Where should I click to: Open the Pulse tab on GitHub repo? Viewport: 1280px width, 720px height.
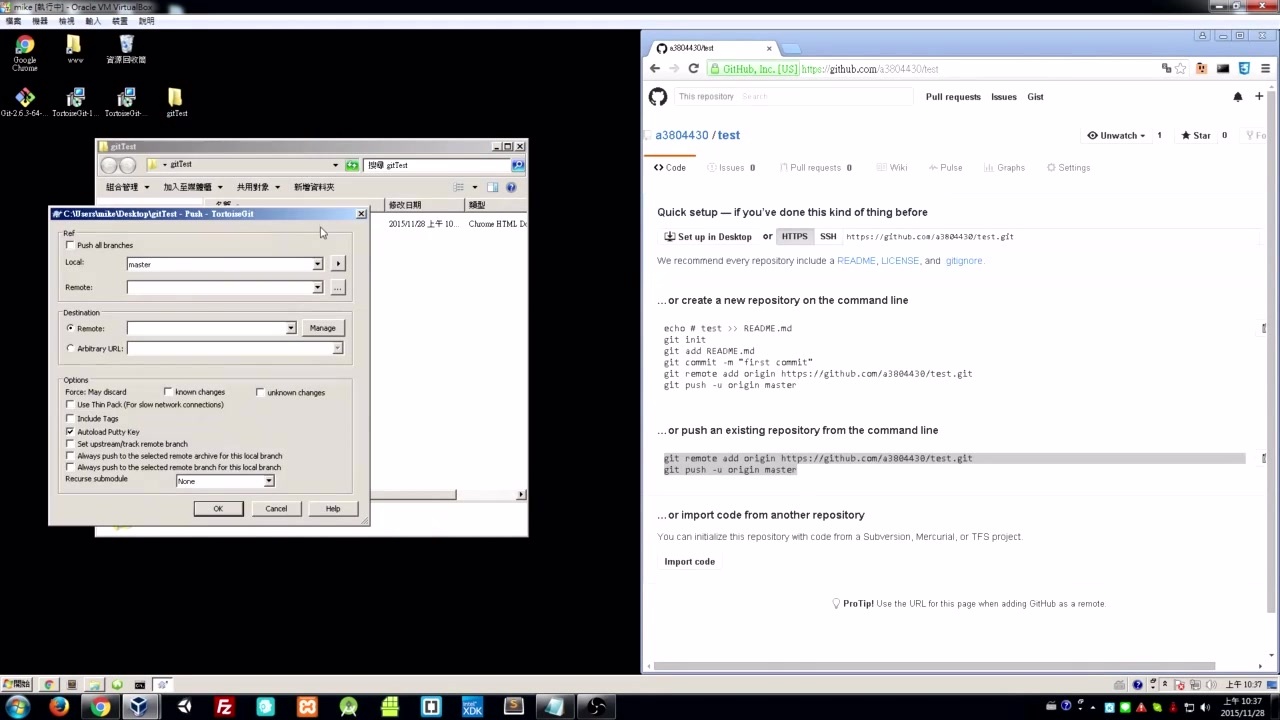click(945, 168)
